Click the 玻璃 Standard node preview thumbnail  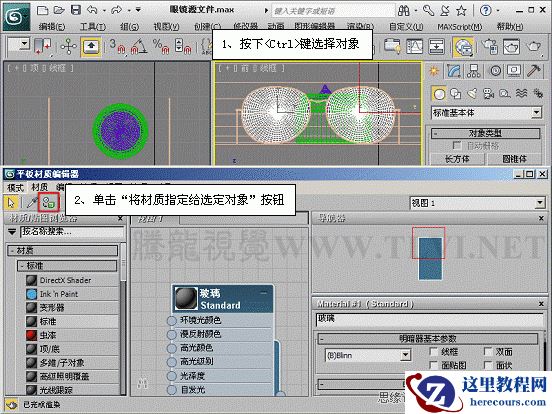tap(186, 299)
